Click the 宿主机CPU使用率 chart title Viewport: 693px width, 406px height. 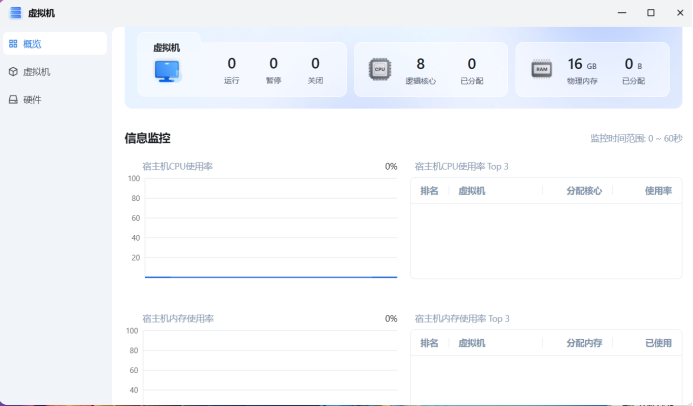click(x=177, y=167)
